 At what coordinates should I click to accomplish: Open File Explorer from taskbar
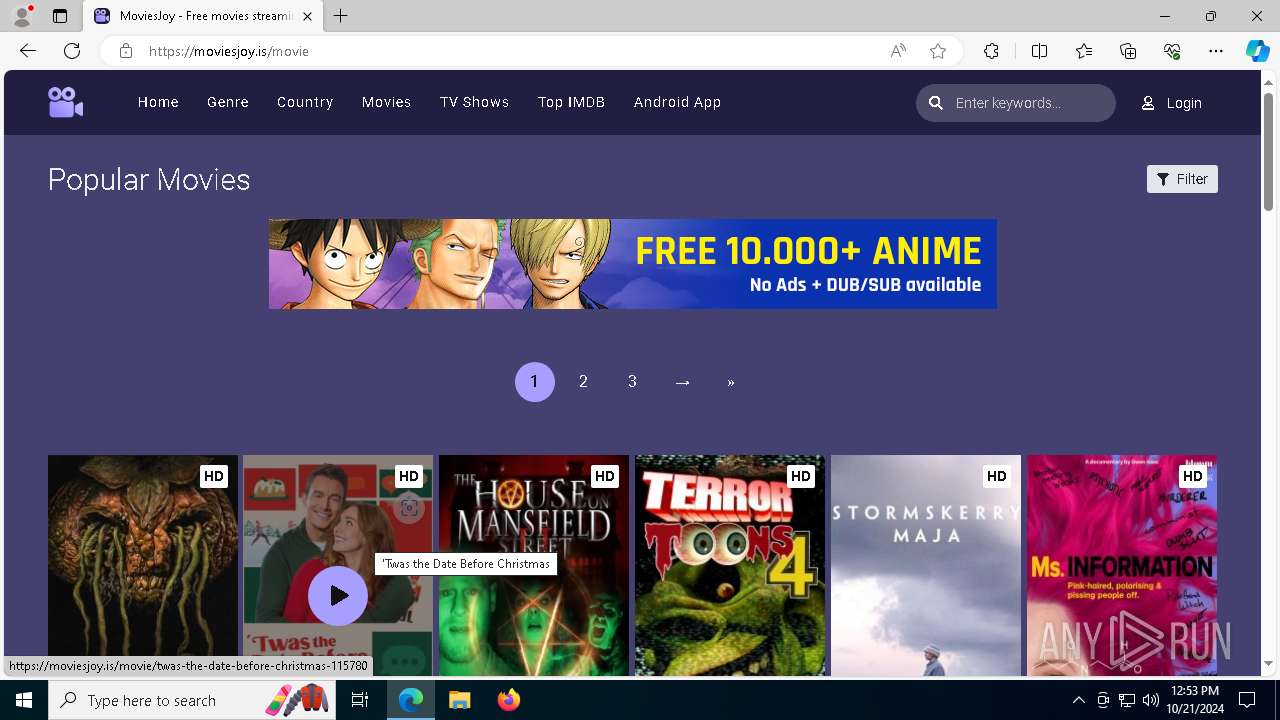459,700
